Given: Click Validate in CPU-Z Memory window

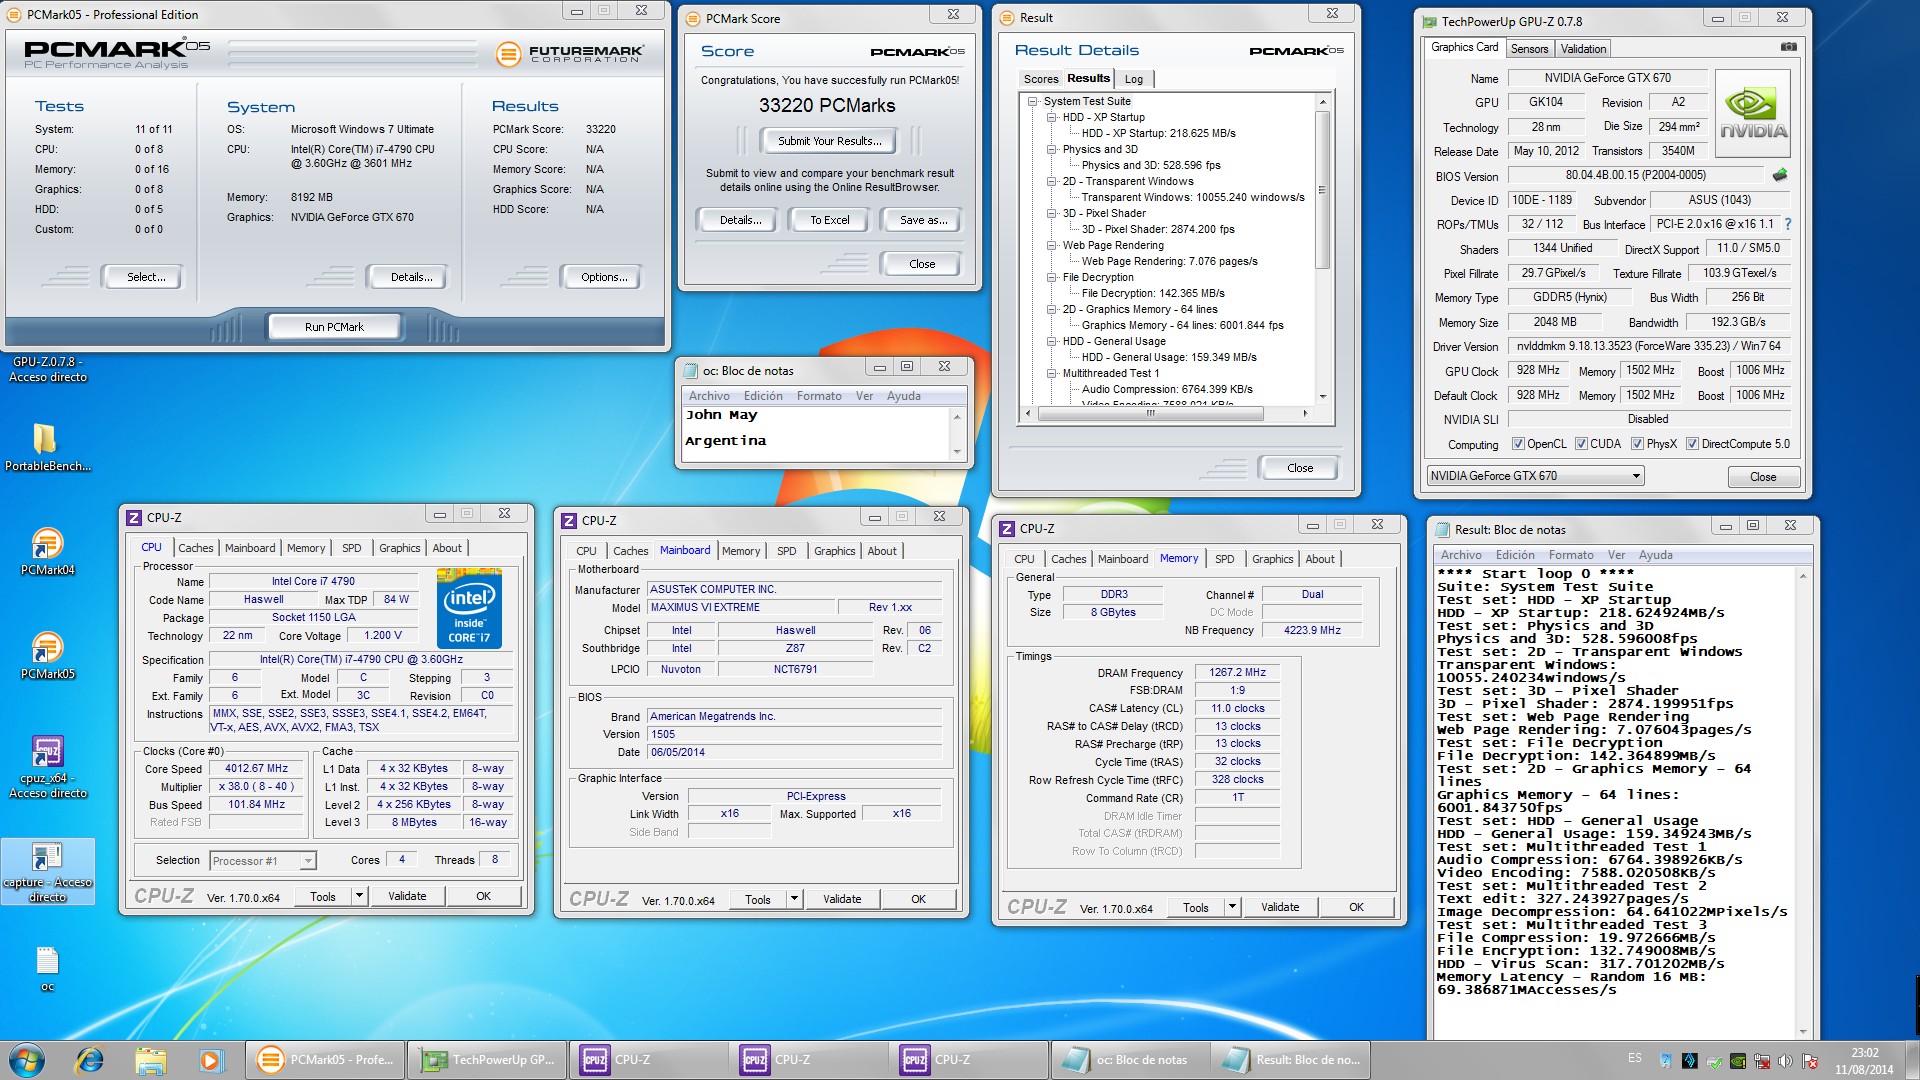Looking at the screenshot, I should point(1280,907).
